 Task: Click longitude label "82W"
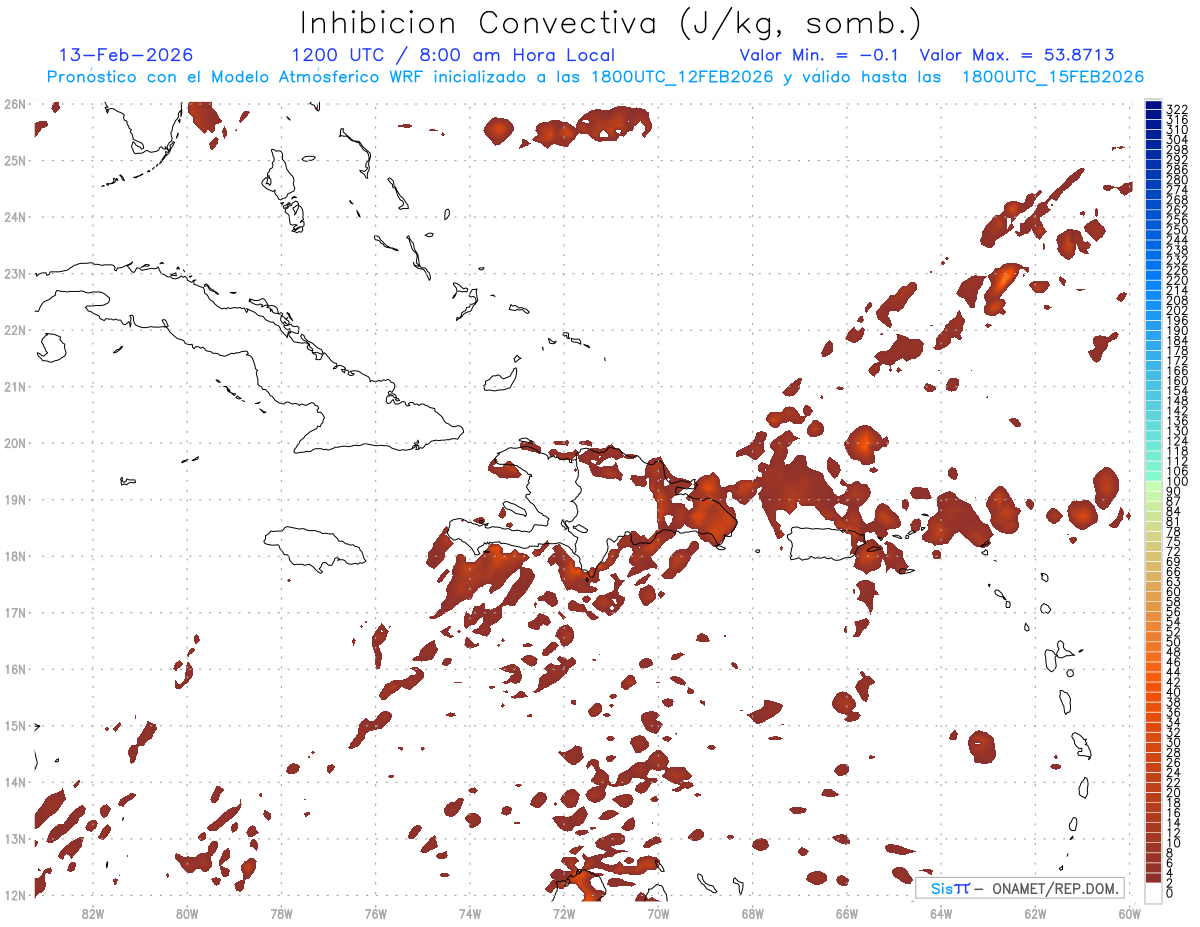click(x=92, y=913)
